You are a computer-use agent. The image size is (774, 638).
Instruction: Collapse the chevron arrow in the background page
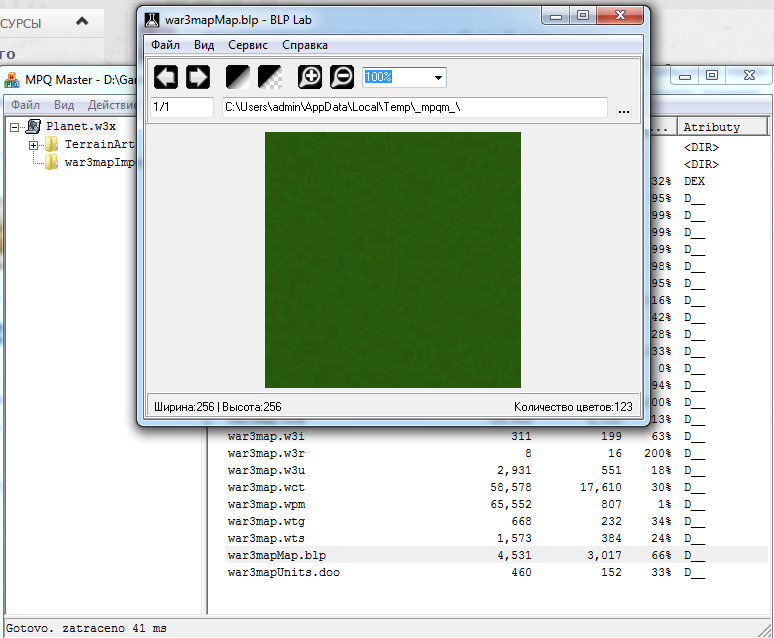tap(82, 21)
